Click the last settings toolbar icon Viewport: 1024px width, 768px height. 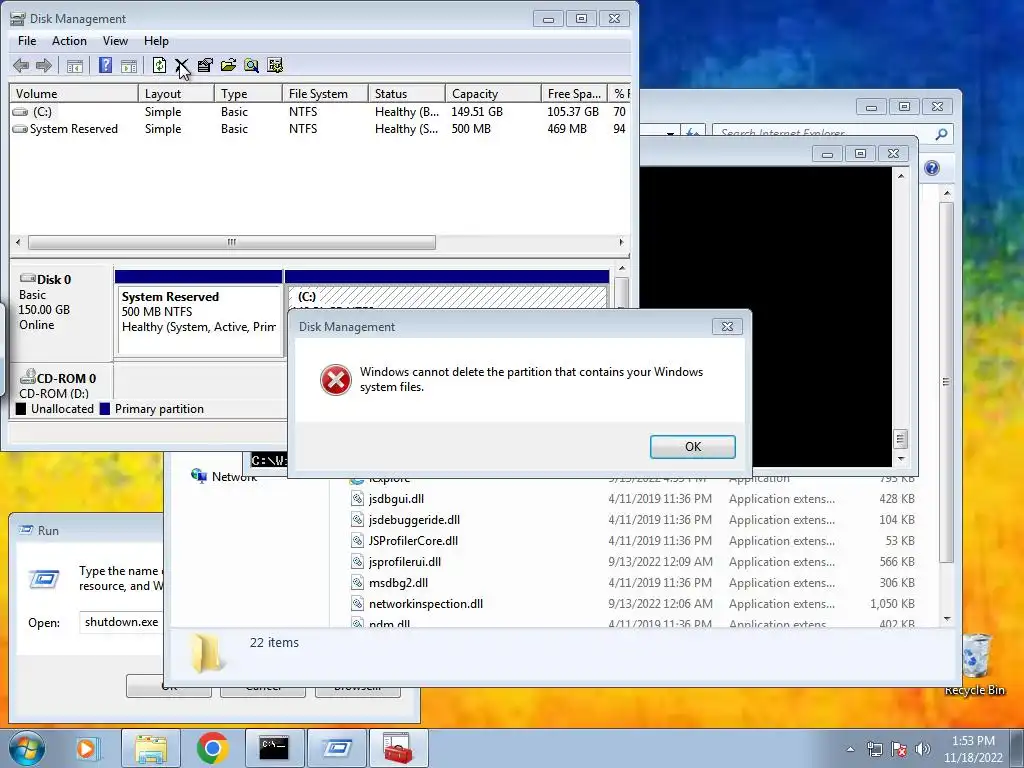(x=275, y=65)
